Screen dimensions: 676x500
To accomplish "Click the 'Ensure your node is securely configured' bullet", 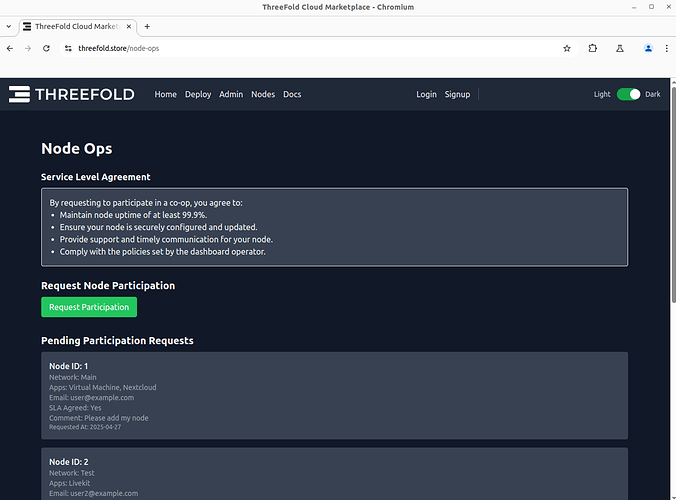I will (158, 227).
